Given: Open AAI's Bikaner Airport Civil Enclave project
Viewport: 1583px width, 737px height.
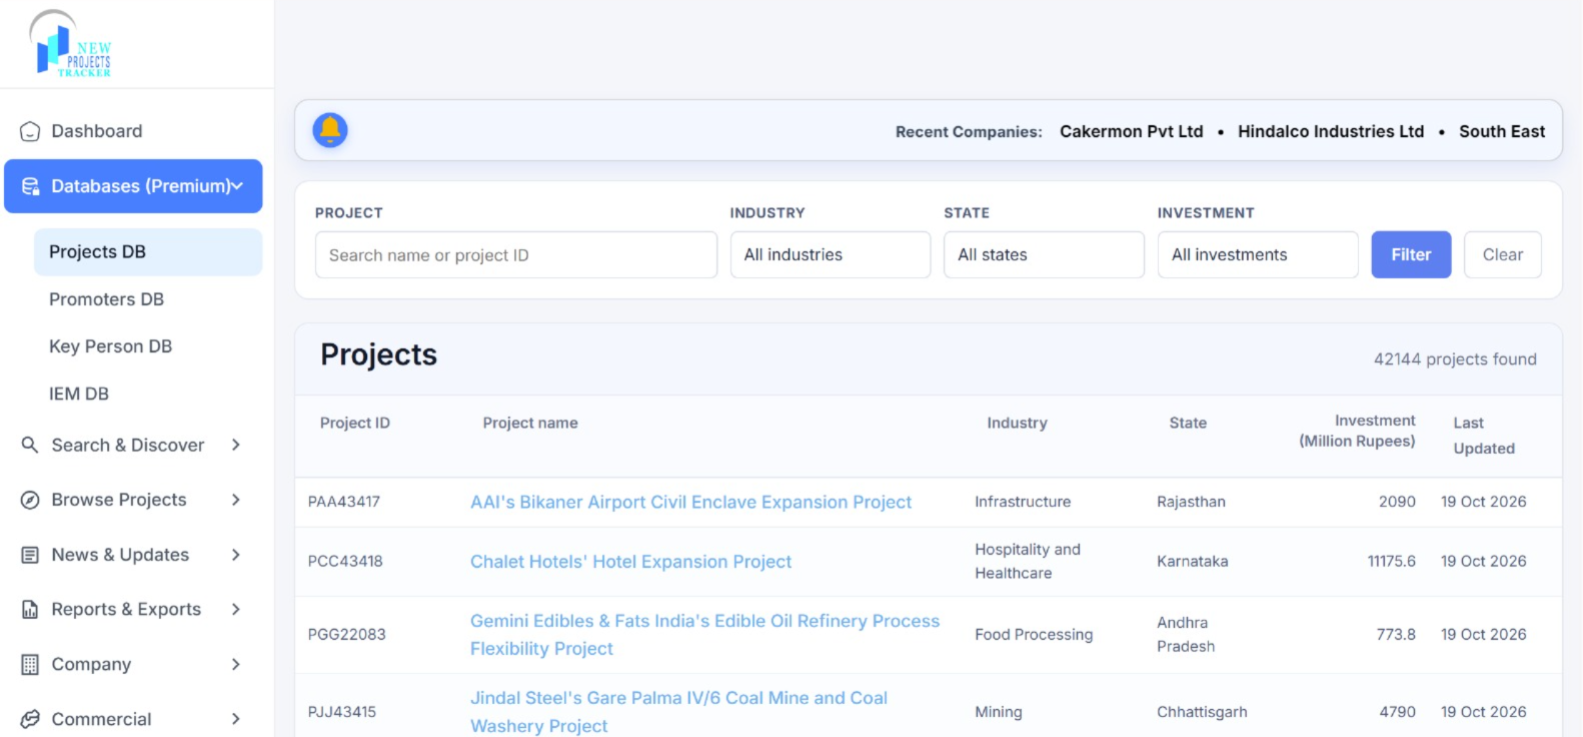Looking at the screenshot, I should click(x=691, y=502).
